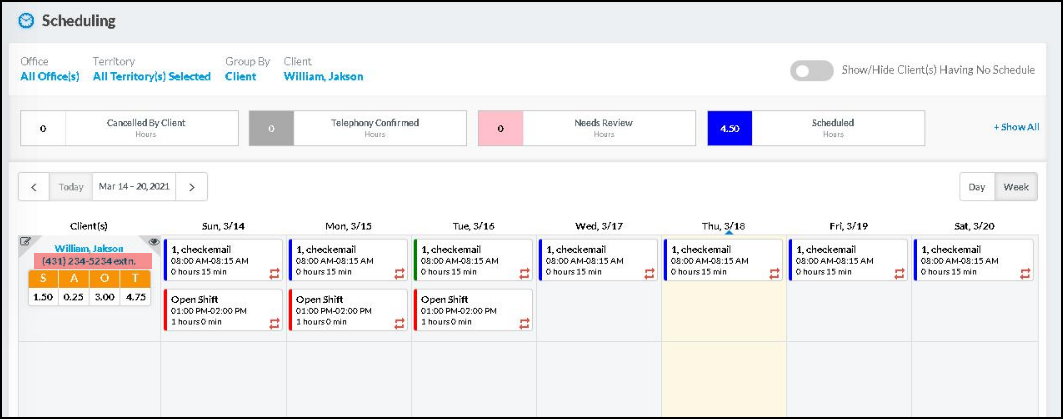Click the blue Scheduled hours swatch
The image size is (1063, 419).
pos(729,128)
